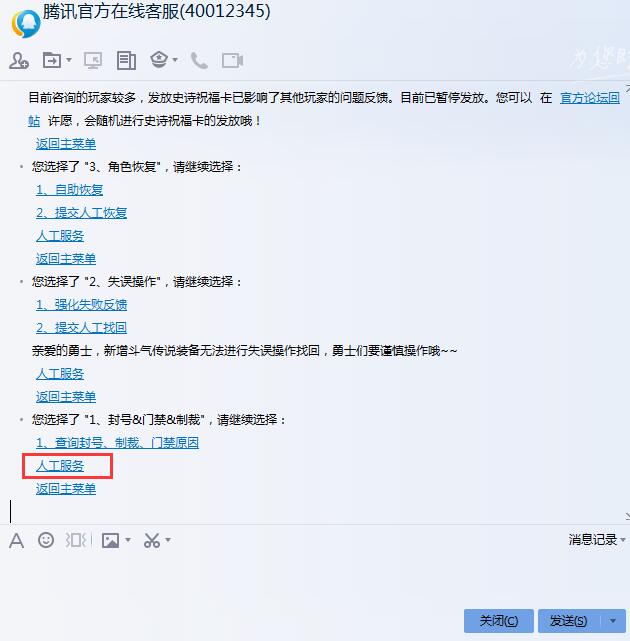Screen dimensions: 630x641
Task: Start a voice call with customer service
Action: pyautogui.click(x=199, y=61)
